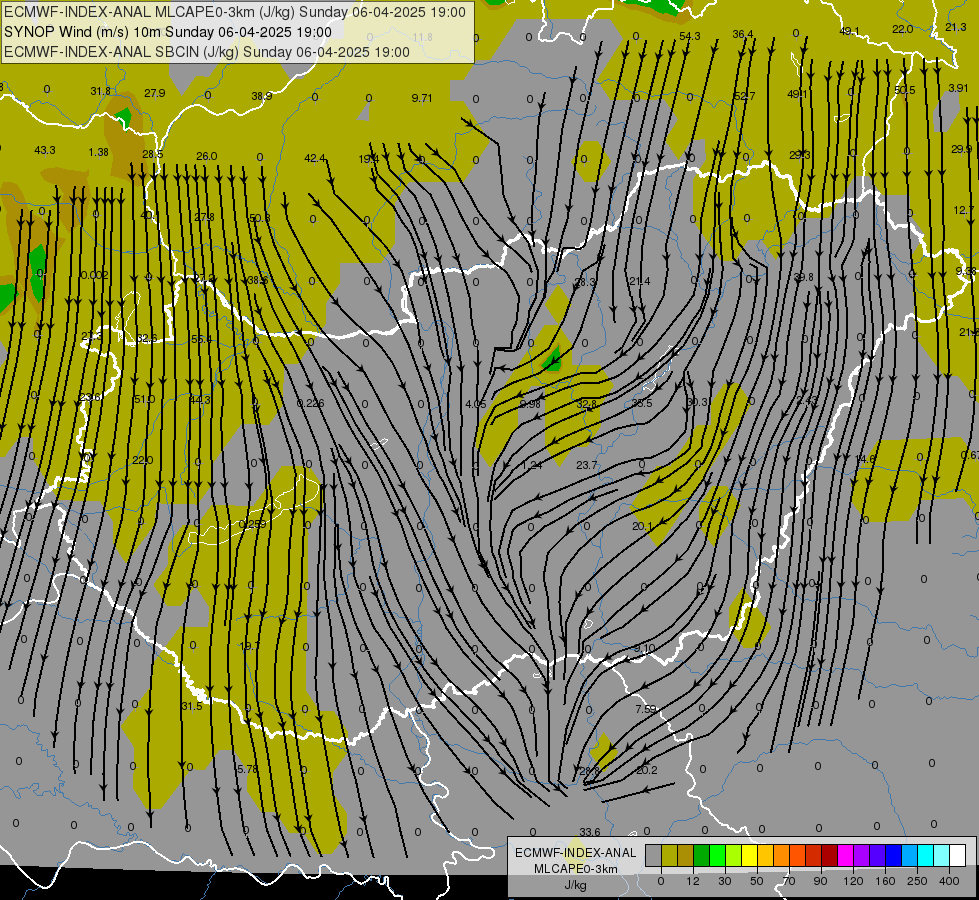Click the SBCIN header line

(207, 52)
